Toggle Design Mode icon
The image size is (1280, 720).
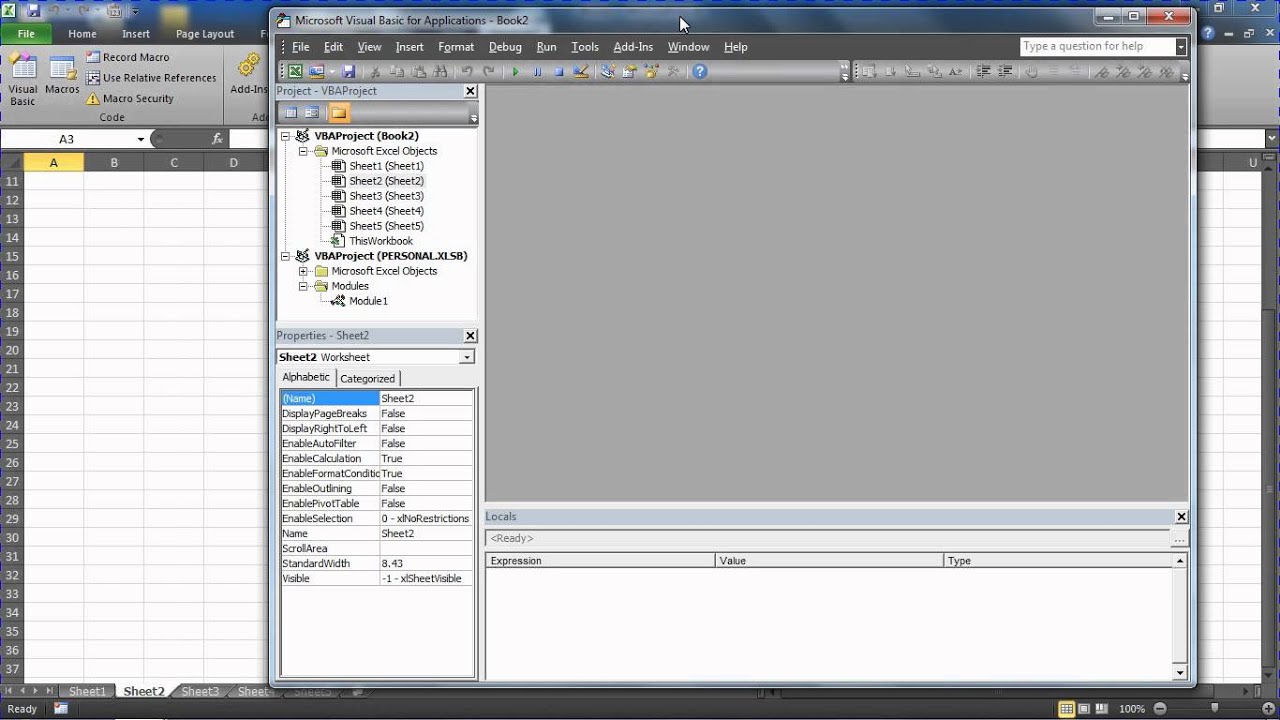click(x=581, y=72)
